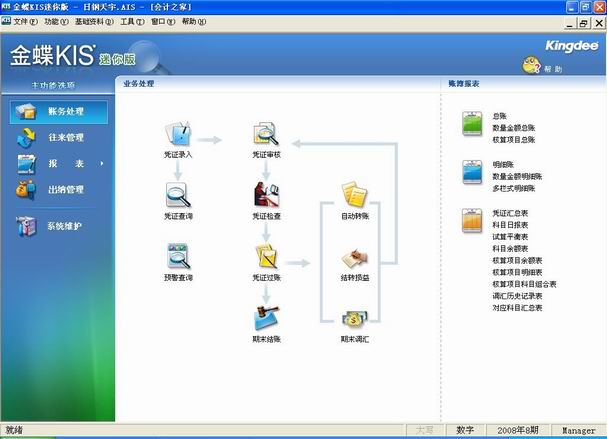
Task: Open the 期末结账 period closing gavel icon
Action: pyautogui.click(x=266, y=317)
